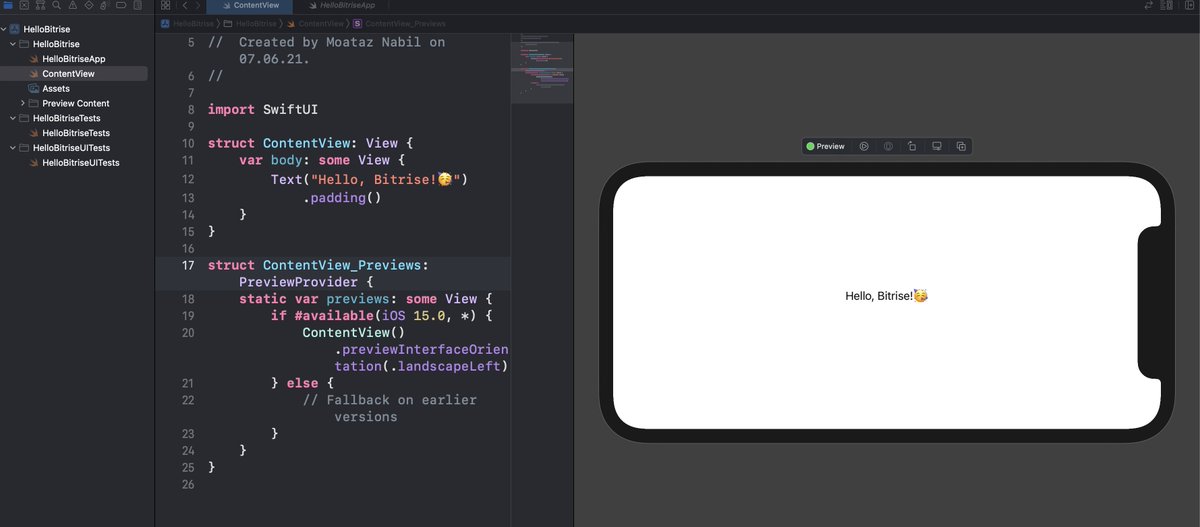Toggle code review arrows icon
1200x527 pixels.
click(x=1149, y=5)
